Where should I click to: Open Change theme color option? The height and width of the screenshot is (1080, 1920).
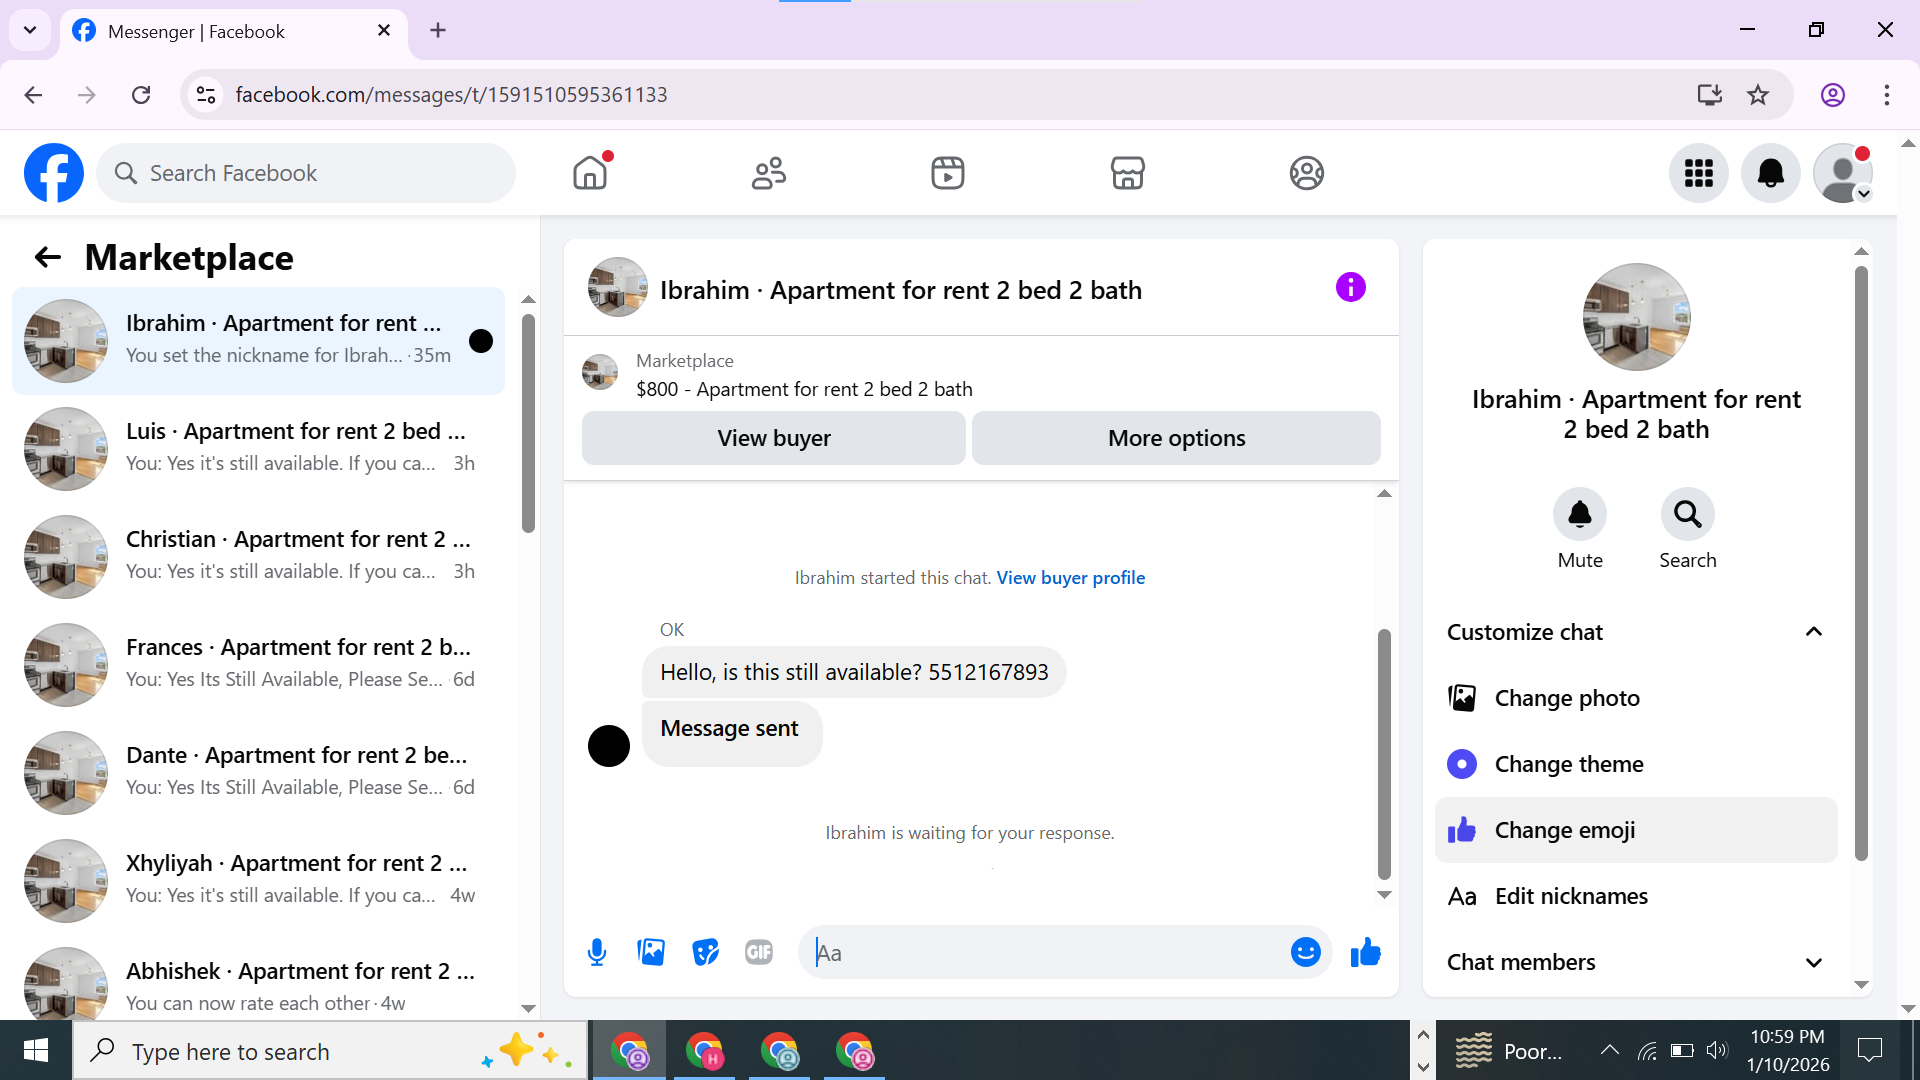(1568, 764)
